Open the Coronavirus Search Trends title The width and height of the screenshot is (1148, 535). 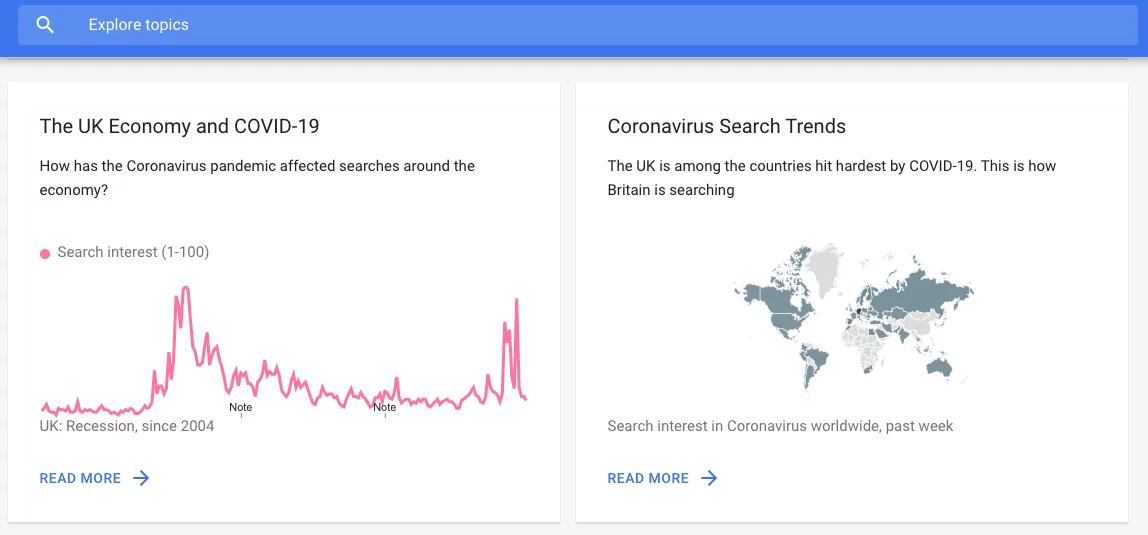click(726, 127)
